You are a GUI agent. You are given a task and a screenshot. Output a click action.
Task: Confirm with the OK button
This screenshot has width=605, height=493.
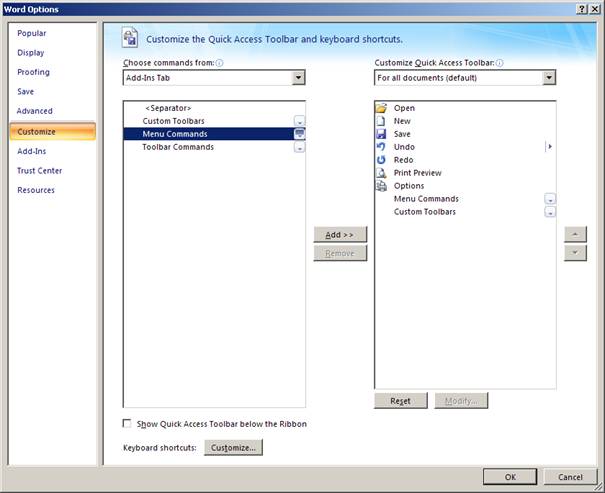click(510, 477)
